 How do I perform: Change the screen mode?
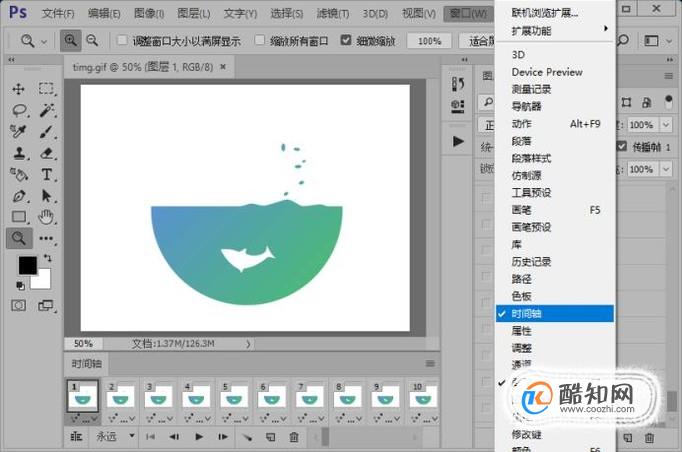coord(45,305)
